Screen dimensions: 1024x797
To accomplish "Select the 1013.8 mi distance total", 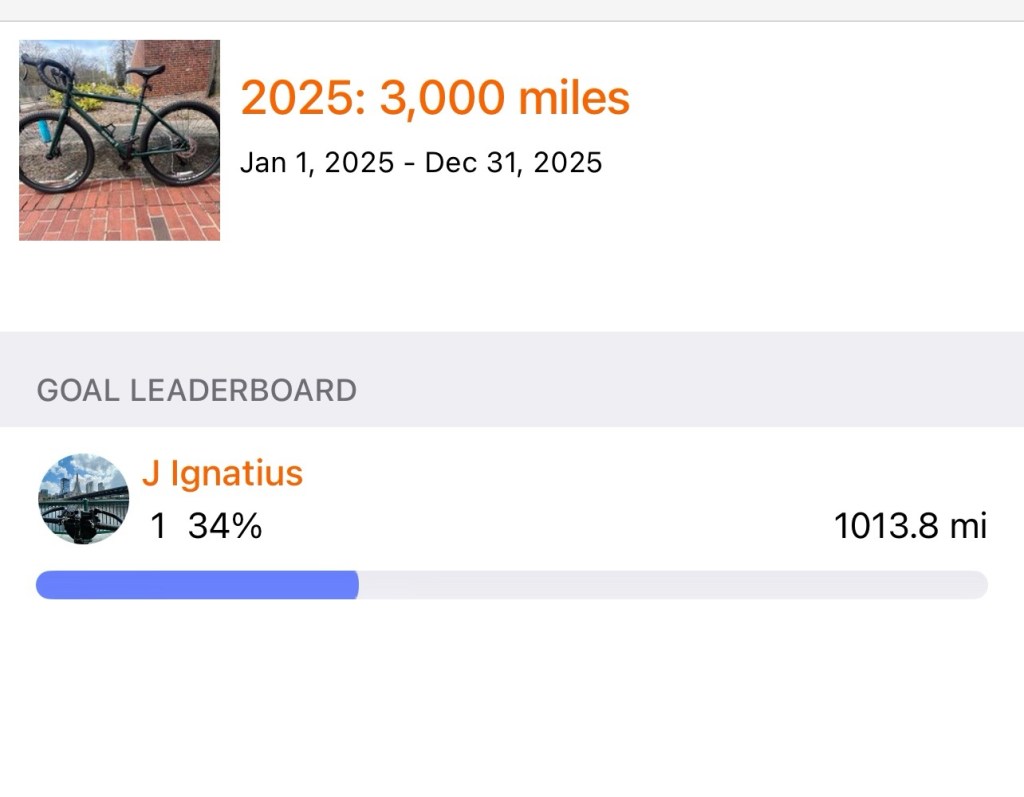I will click(x=910, y=526).
